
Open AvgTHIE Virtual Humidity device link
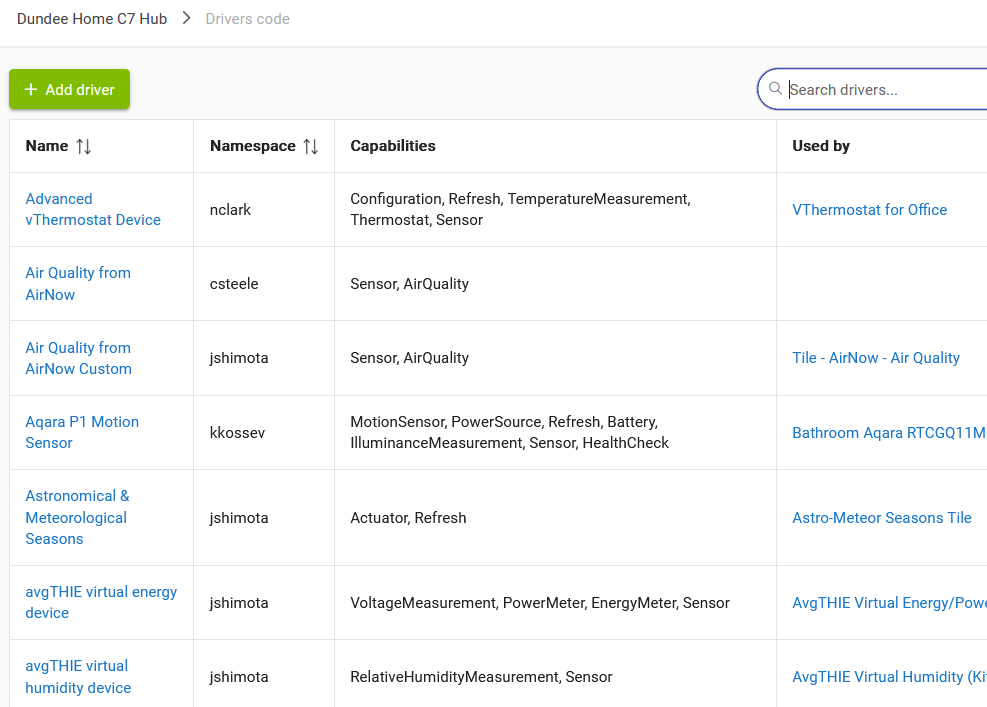pos(889,677)
